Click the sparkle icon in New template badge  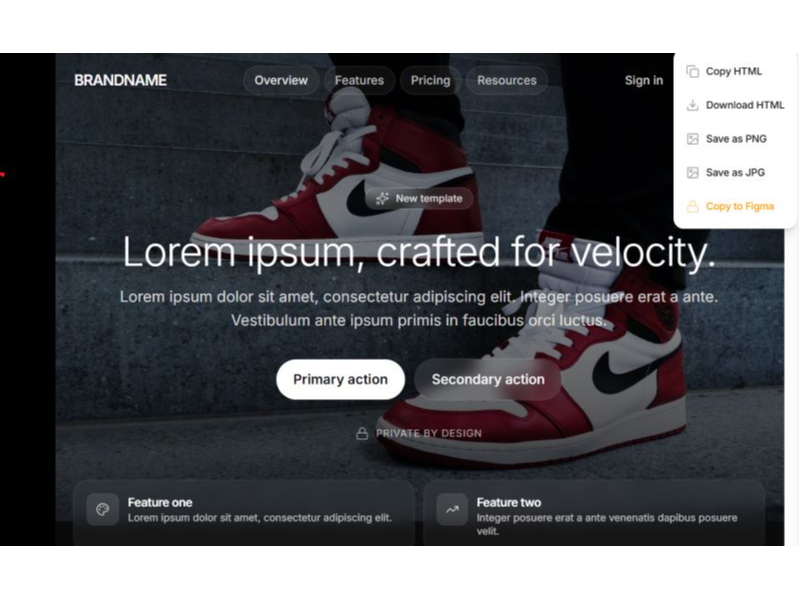point(382,198)
